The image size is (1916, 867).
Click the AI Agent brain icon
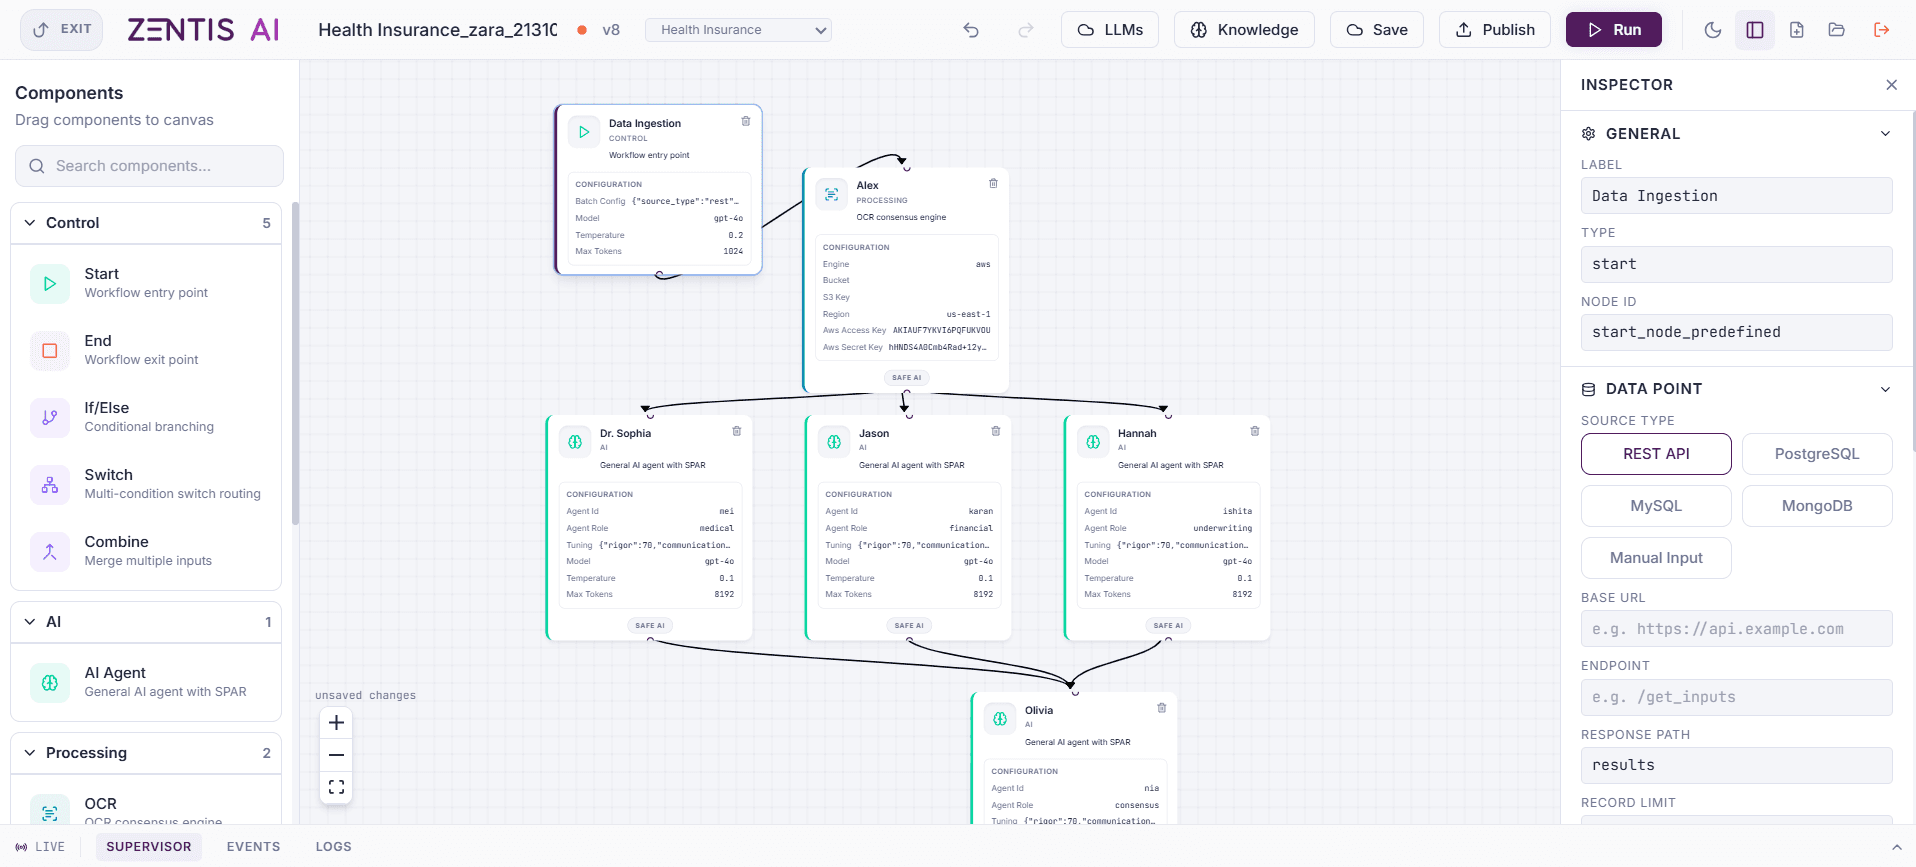click(50, 683)
